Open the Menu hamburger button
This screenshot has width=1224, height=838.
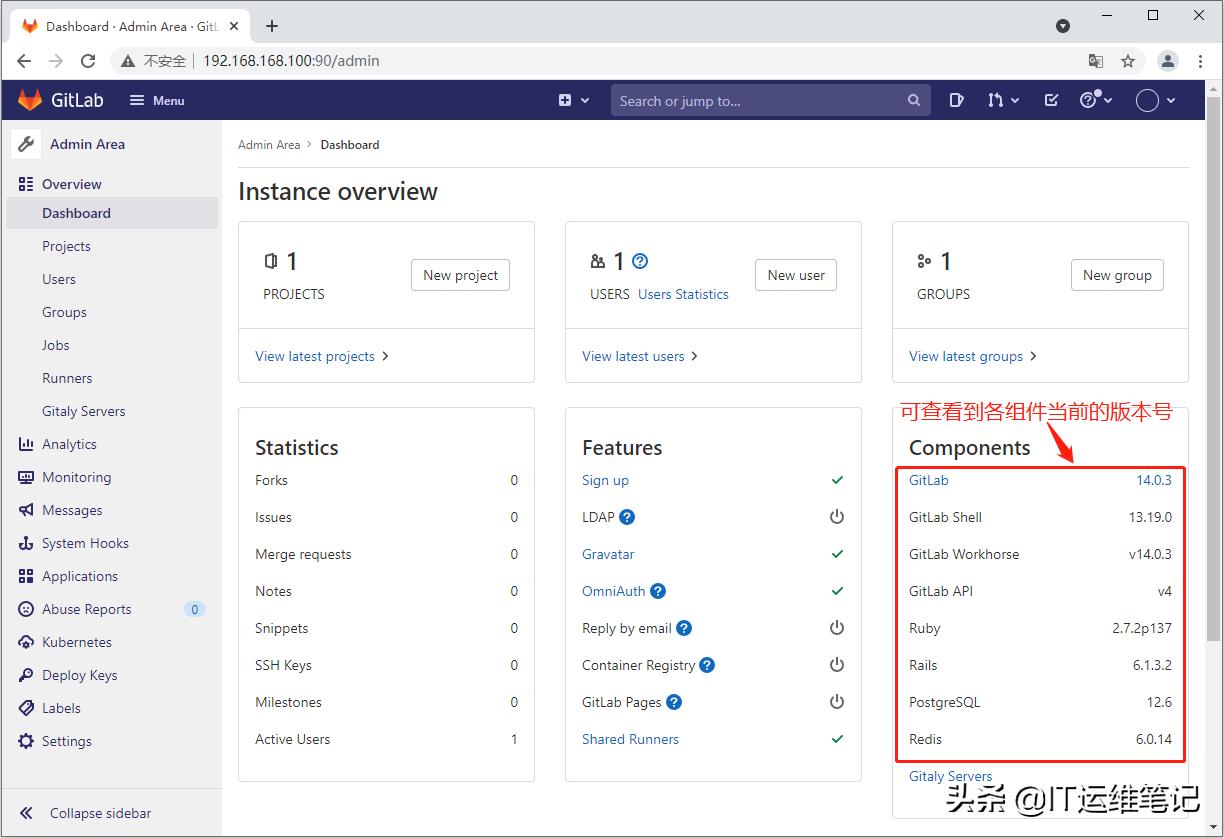157,101
